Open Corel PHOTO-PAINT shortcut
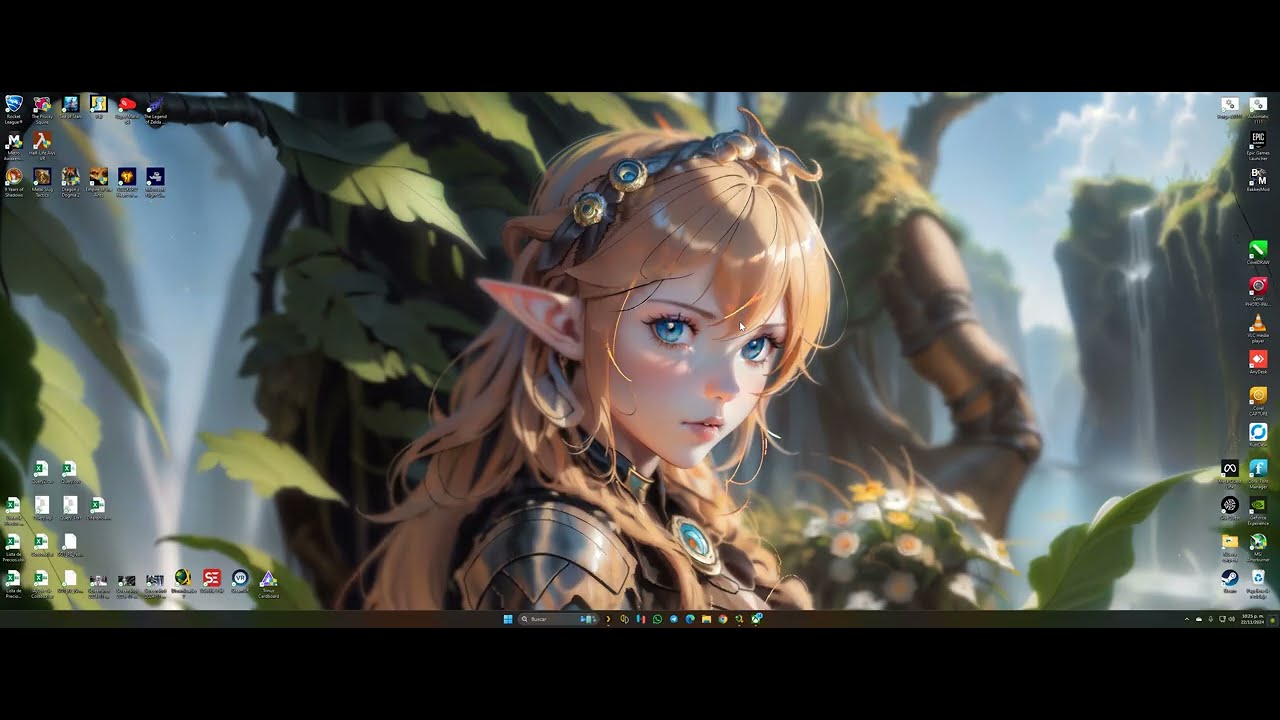1280x720 pixels. pos(1258,290)
